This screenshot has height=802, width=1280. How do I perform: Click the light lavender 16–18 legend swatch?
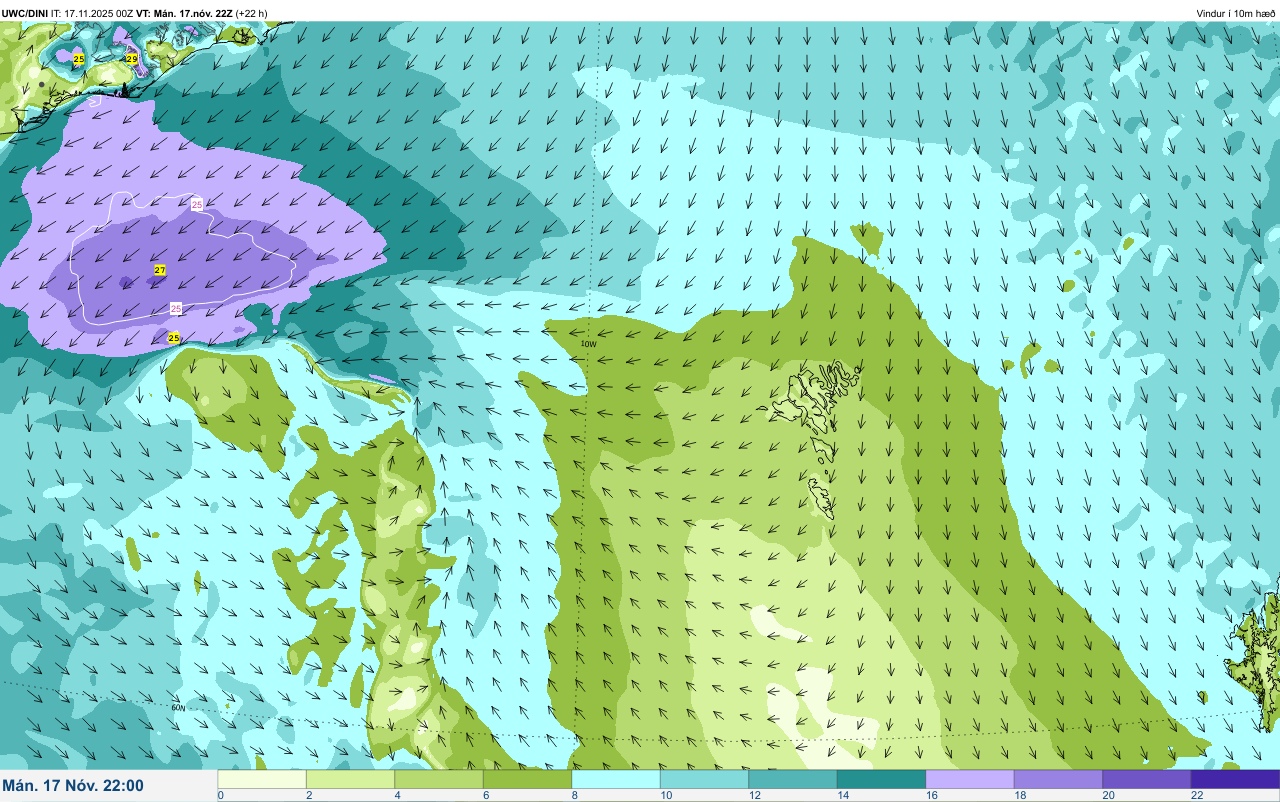coord(970,779)
